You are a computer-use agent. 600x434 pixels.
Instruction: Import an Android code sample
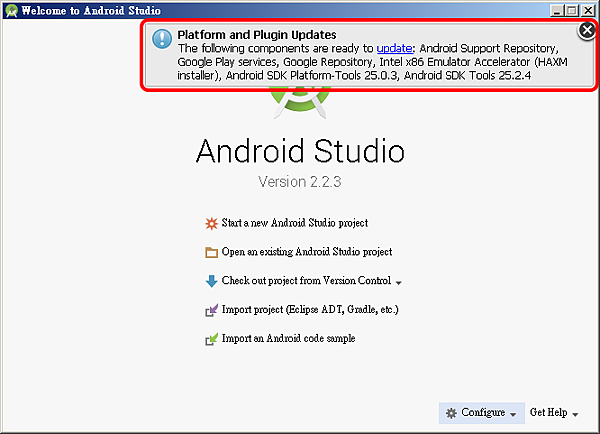coord(289,338)
